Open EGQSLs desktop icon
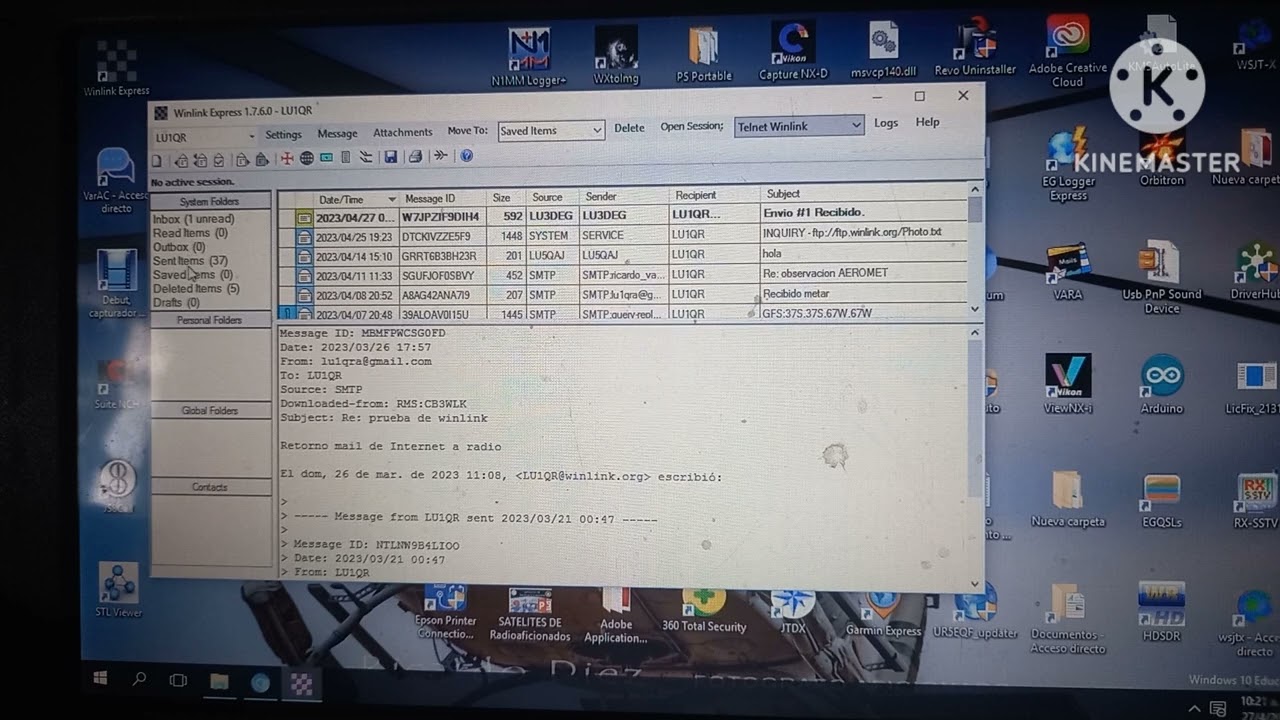 tap(1161, 500)
